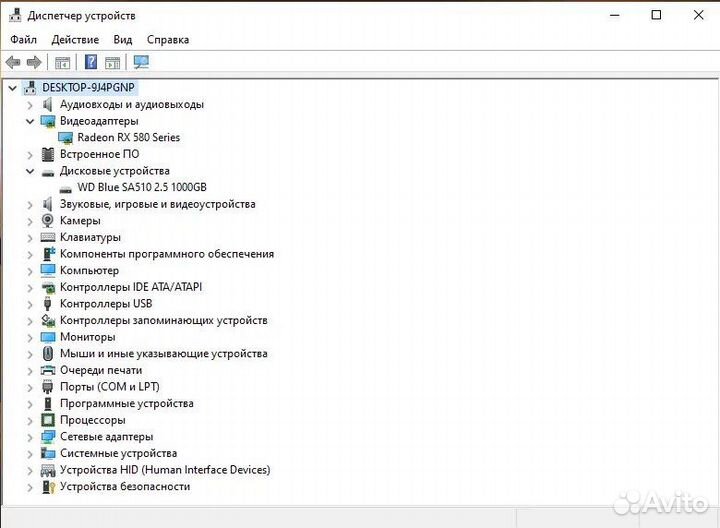Click the Камеры webcam icon
This screenshot has width=720, height=528.
point(48,220)
